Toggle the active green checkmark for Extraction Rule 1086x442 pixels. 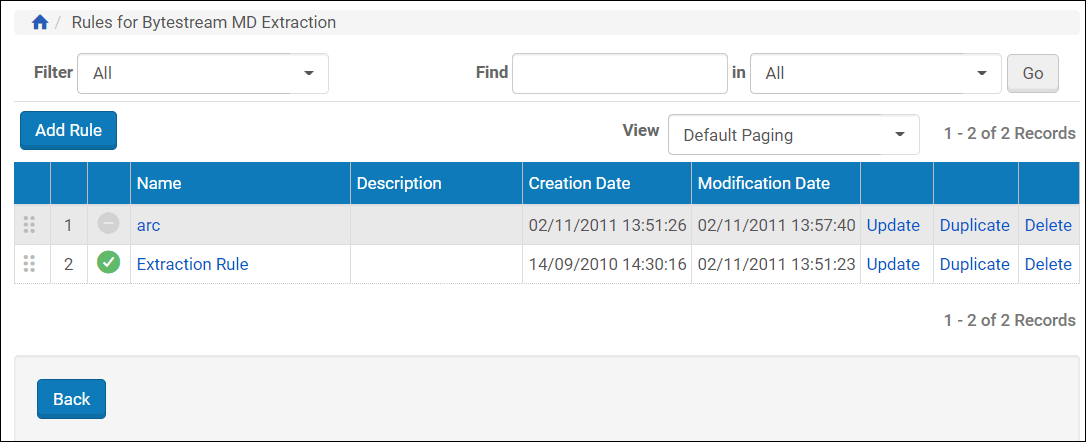point(108,264)
